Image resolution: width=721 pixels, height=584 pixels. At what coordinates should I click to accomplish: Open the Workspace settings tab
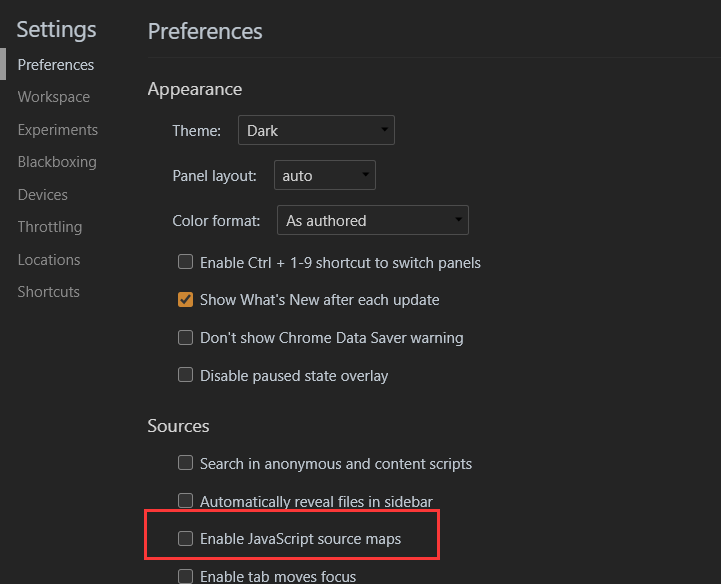(x=54, y=97)
